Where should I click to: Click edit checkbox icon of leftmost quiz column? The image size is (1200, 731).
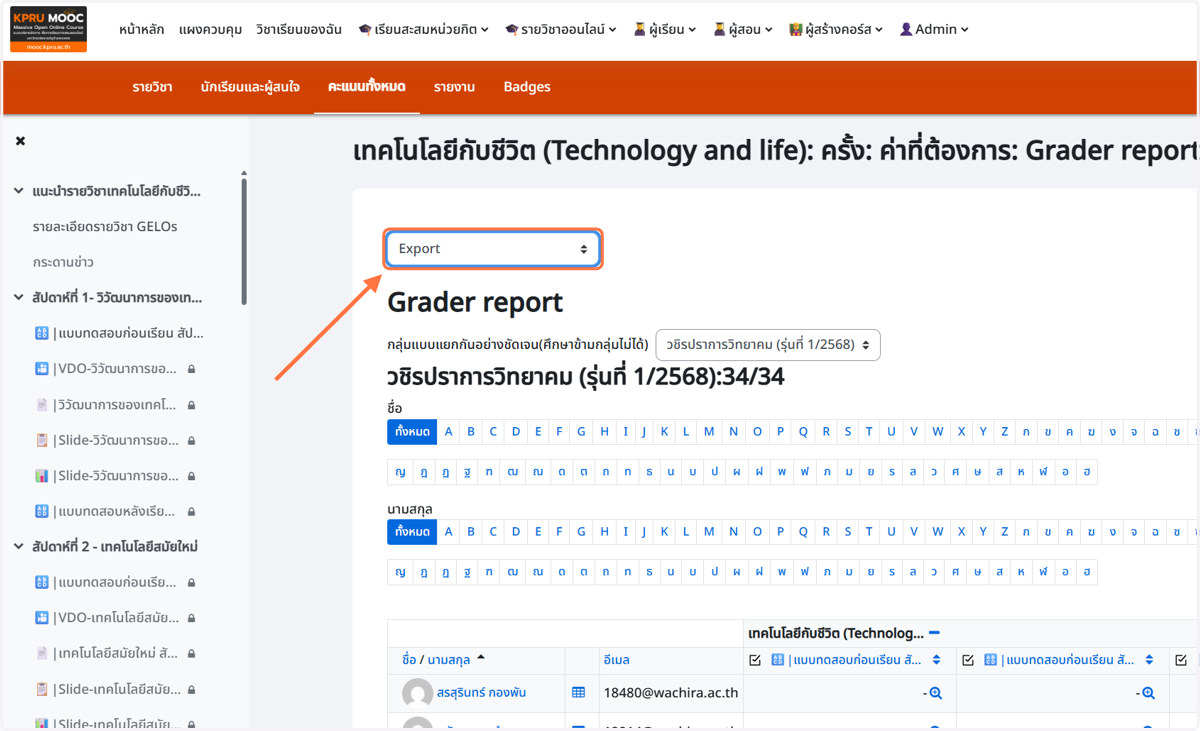point(755,660)
